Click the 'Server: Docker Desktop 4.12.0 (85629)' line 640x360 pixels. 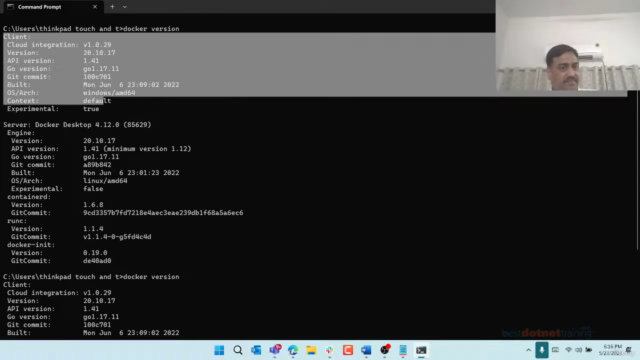77,125
